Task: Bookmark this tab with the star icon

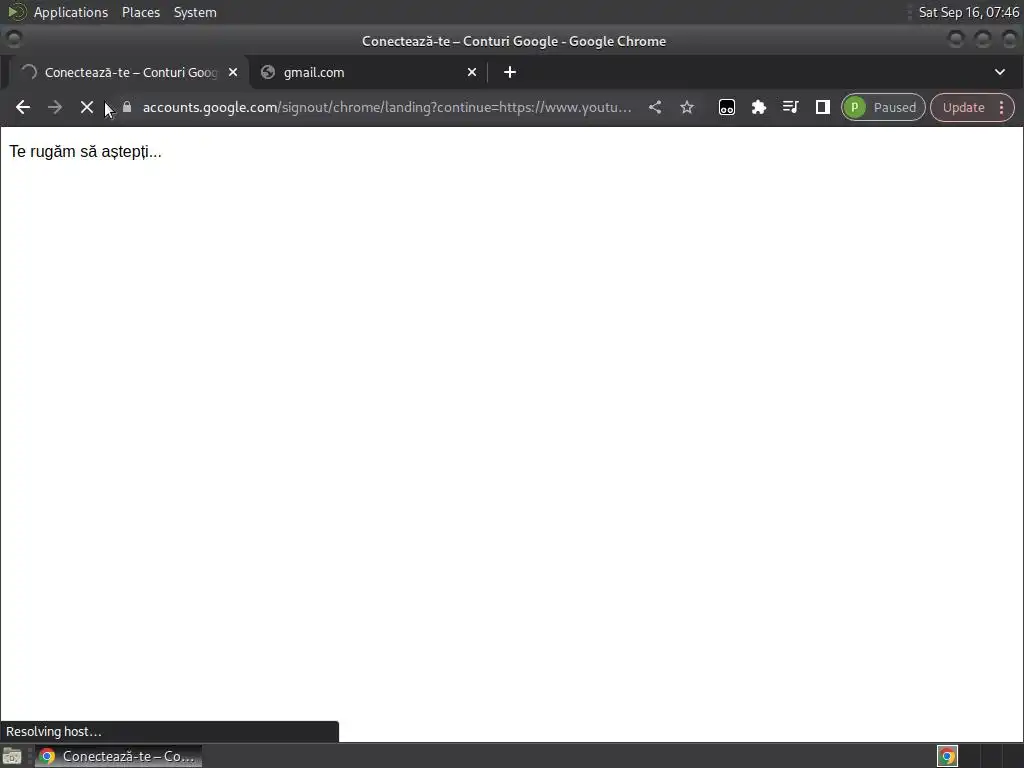Action: tap(687, 107)
